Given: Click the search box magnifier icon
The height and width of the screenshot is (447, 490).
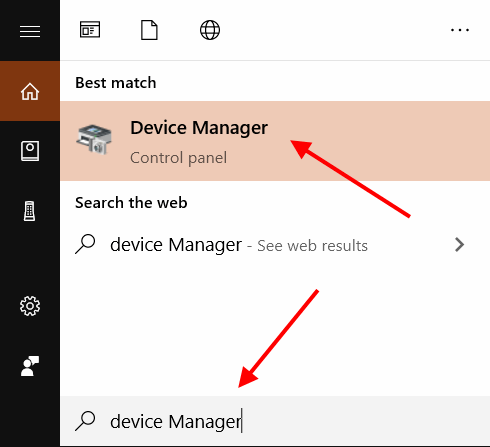Looking at the screenshot, I should [x=85, y=421].
